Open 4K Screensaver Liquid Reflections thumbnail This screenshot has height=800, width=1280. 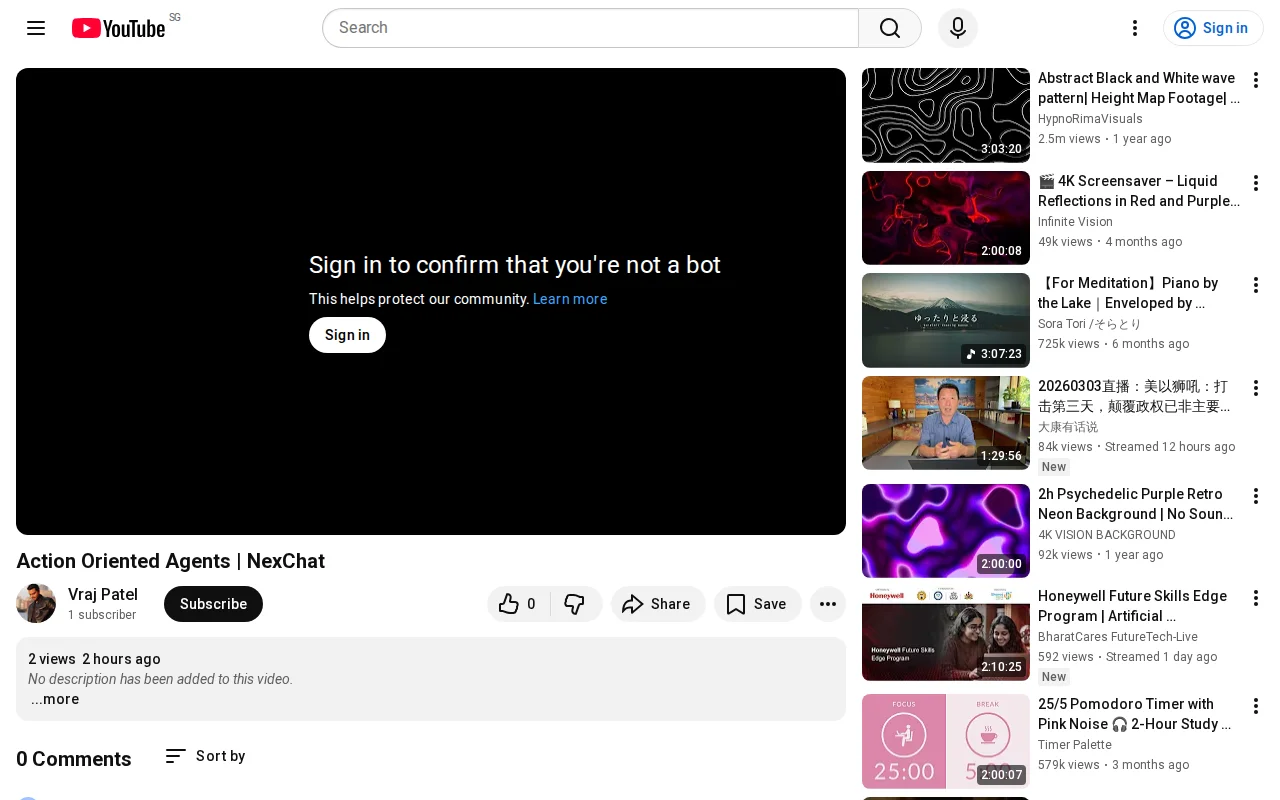click(x=946, y=218)
